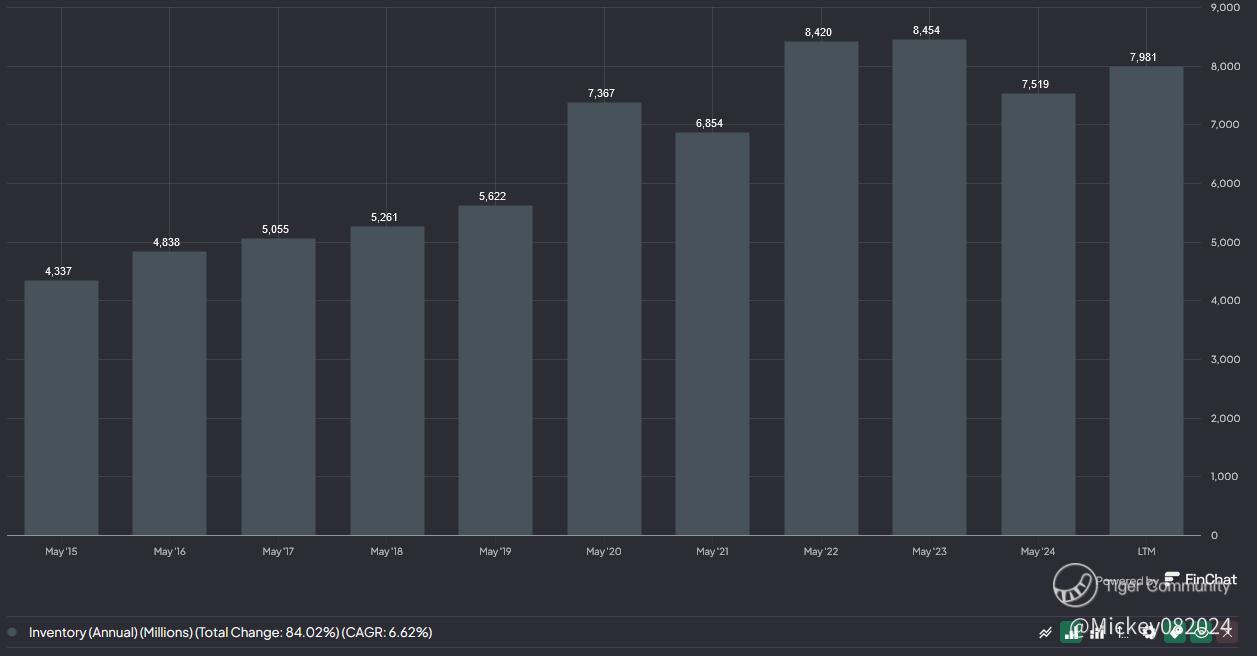Select the green bar chart type icon
Screen dimensions: 1257x656
(1071, 633)
